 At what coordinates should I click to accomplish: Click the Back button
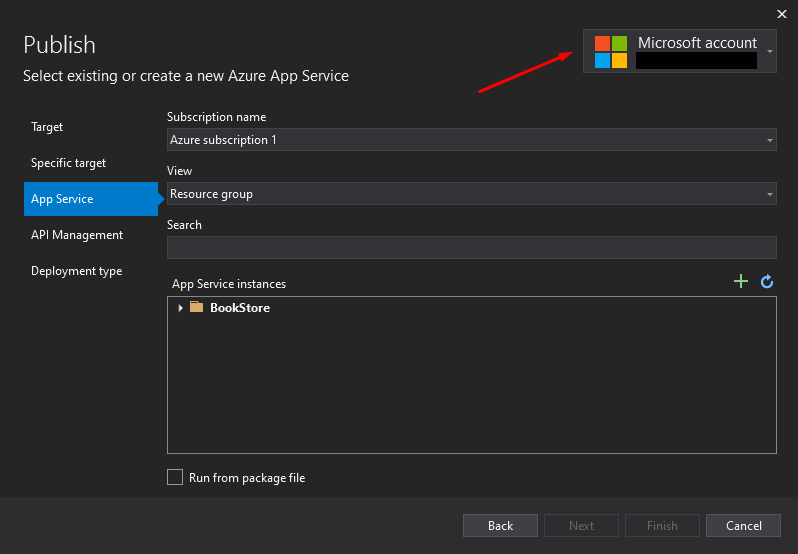click(x=500, y=526)
